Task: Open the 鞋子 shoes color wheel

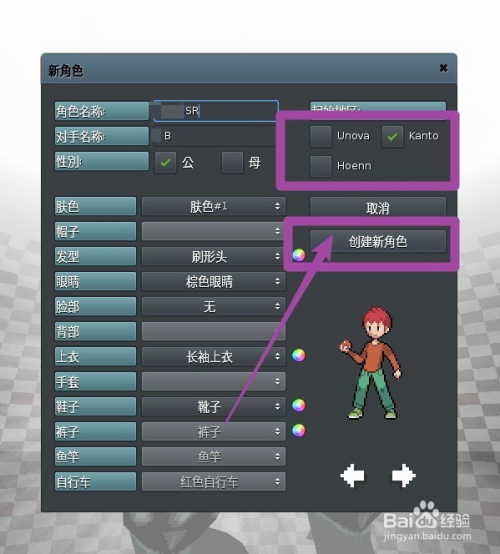Action: [x=299, y=405]
